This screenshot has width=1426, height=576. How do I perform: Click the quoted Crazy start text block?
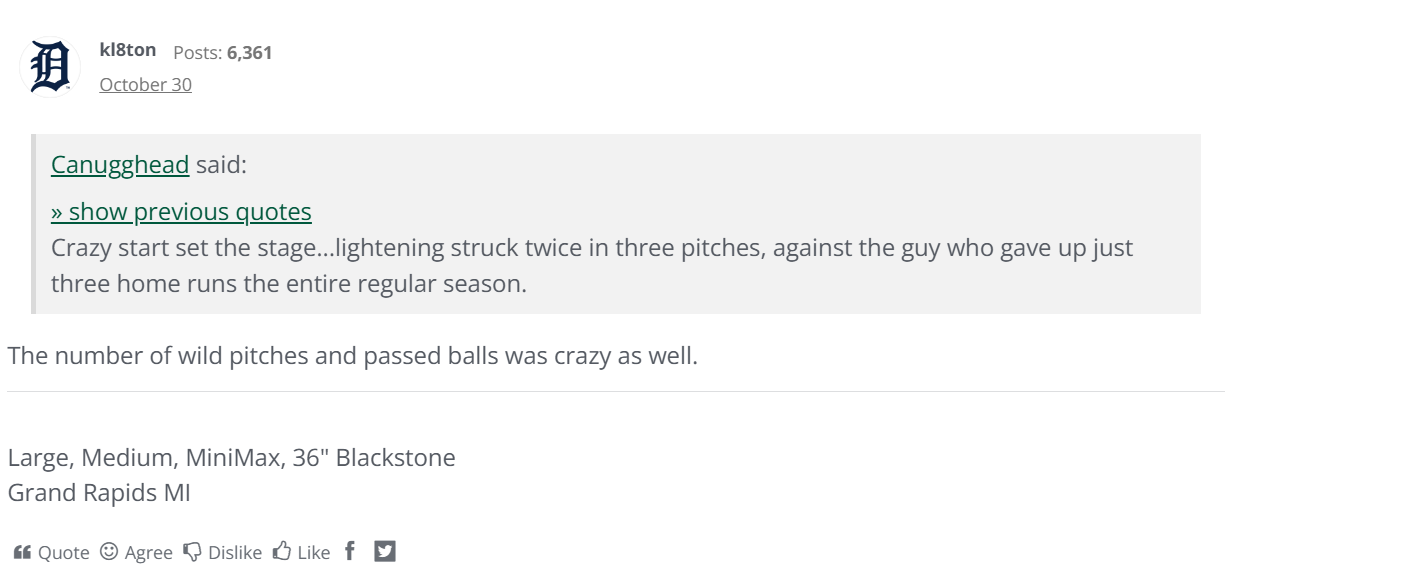[591, 266]
